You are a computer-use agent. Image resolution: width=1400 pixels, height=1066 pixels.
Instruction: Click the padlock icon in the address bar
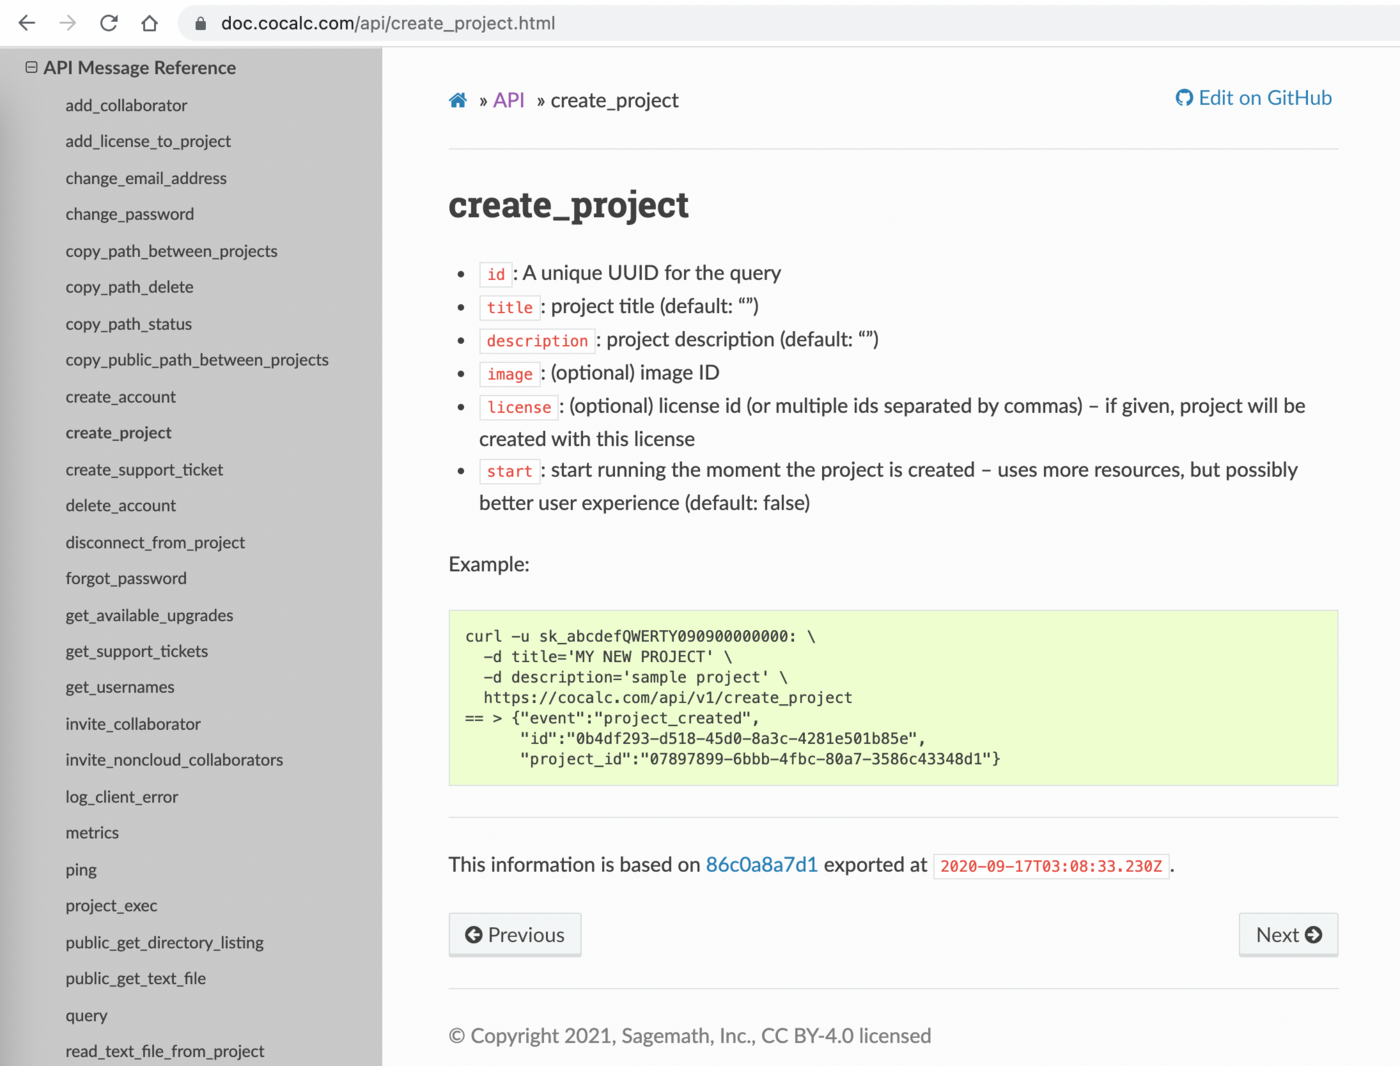click(200, 23)
